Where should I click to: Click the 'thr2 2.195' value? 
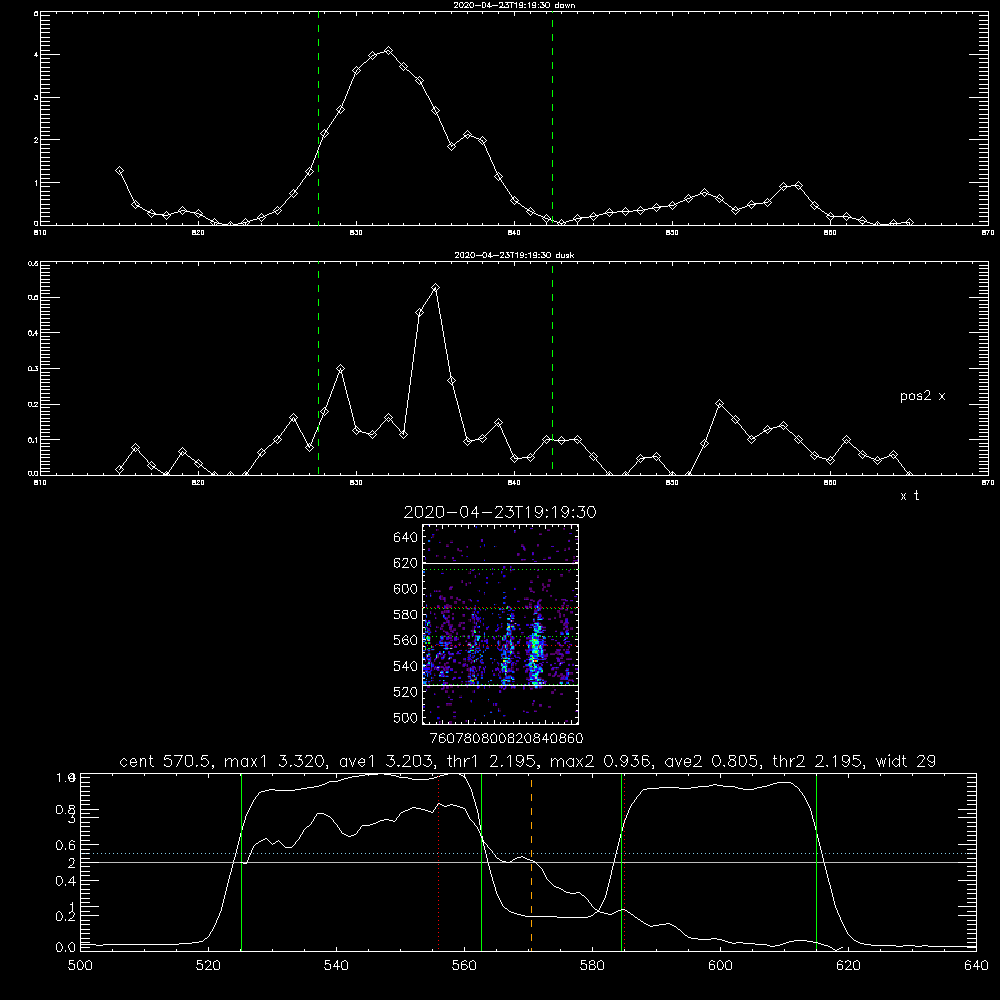pyautogui.click(x=817, y=761)
